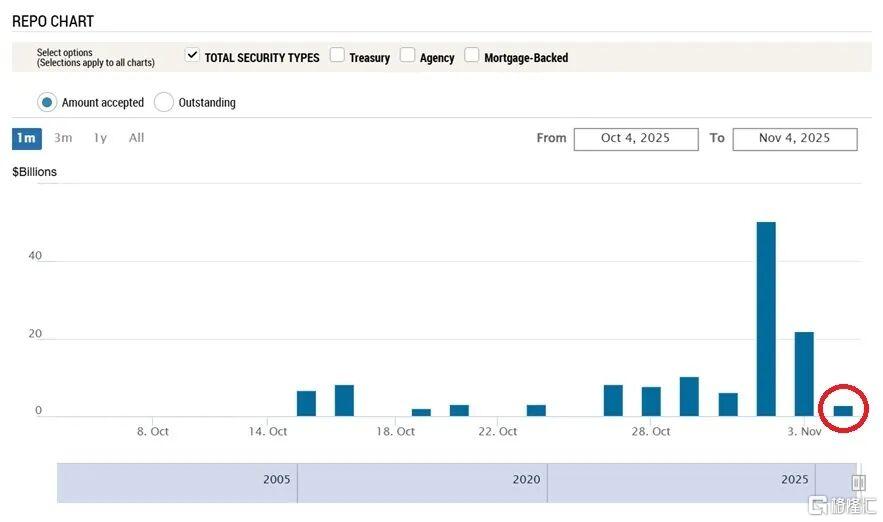Viewport: 883px width, 522px height.
Task: Tick the Mortgage-Backed checkbox
Action: (x=472, y=56)
